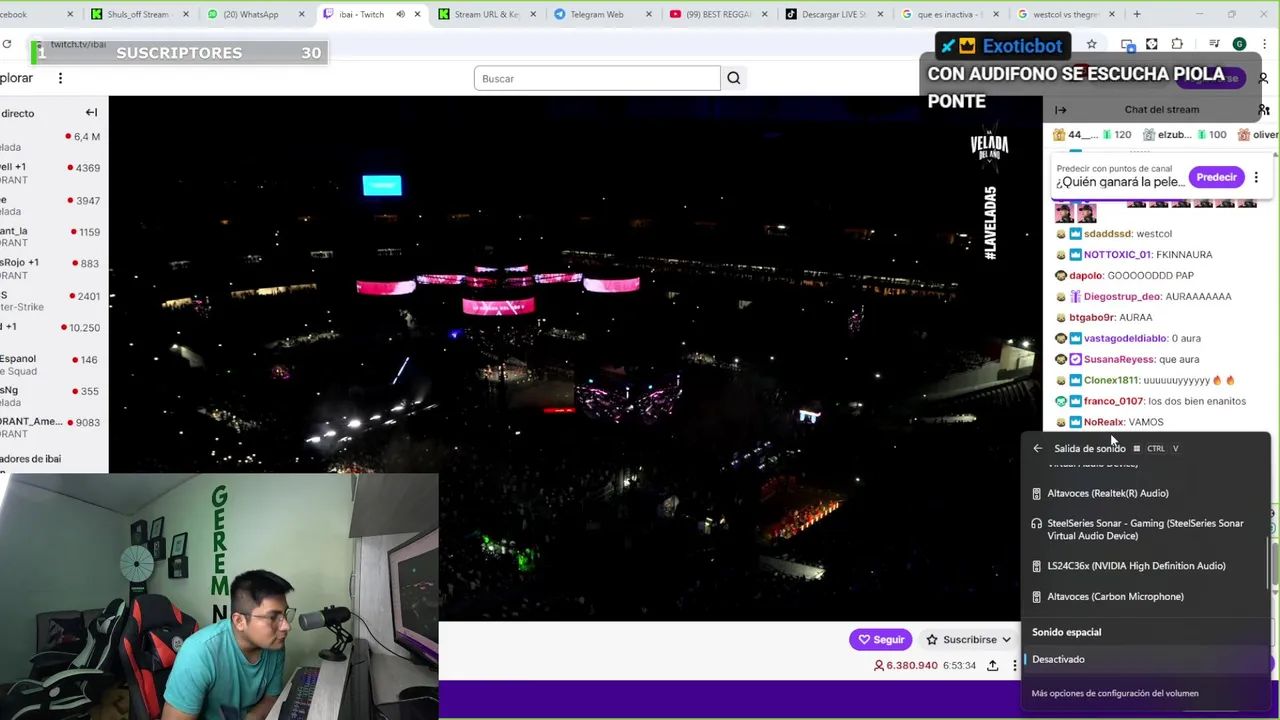
Task: Open the Twitch user account icon
Action: [1263, 78]
